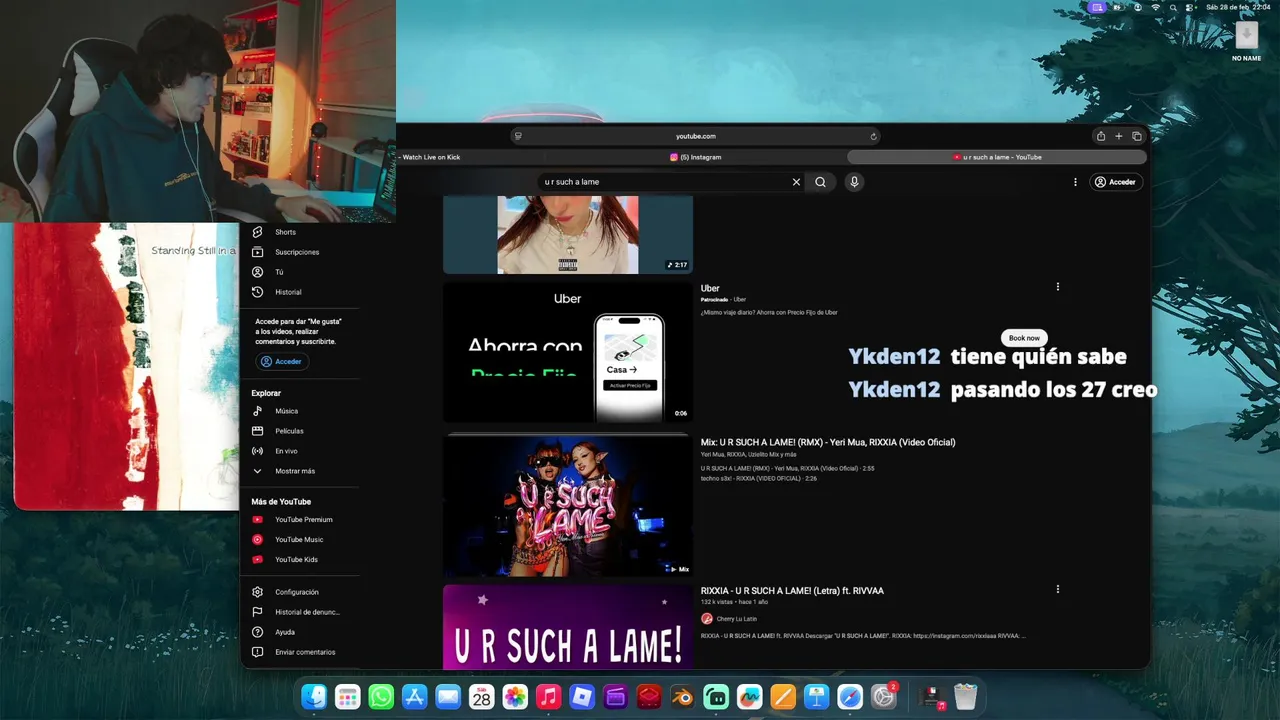Start voice search with microphone
The height and width of the screenshot is (720, 1280).
point(854,182)
